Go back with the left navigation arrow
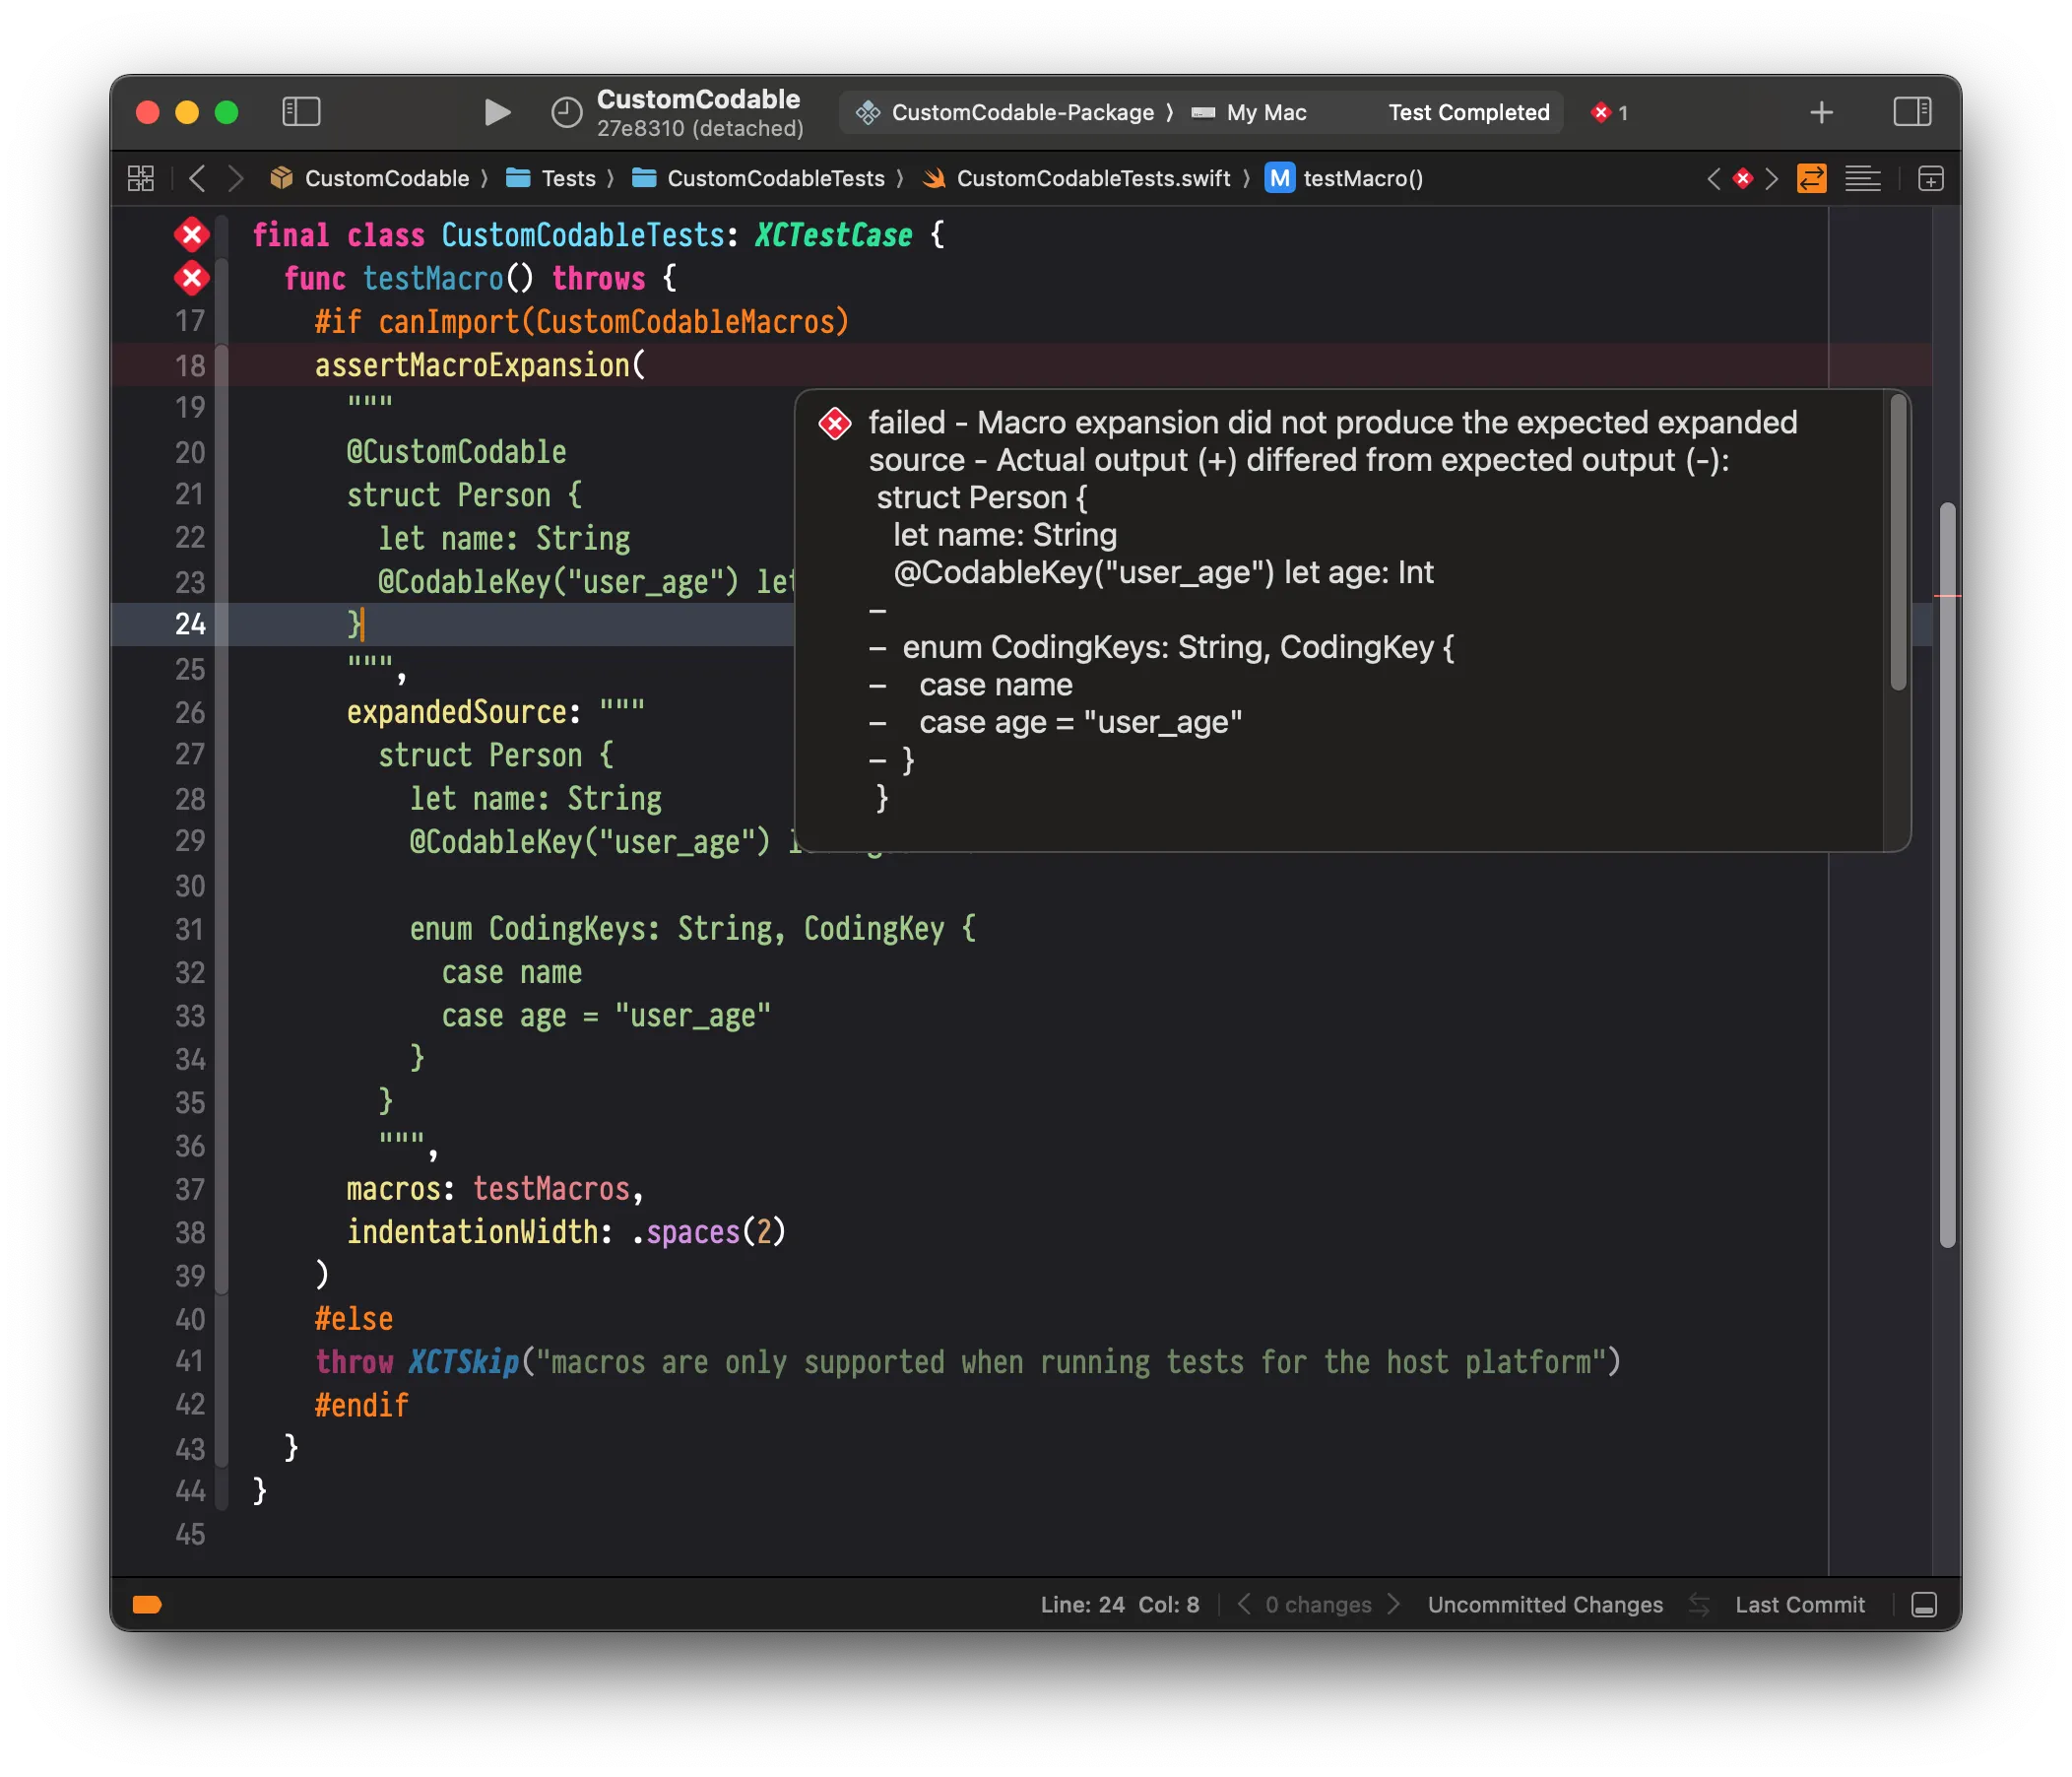The width and height of the screenshot is (2072, 1777). pyautogui.click(x=197, y=179)
